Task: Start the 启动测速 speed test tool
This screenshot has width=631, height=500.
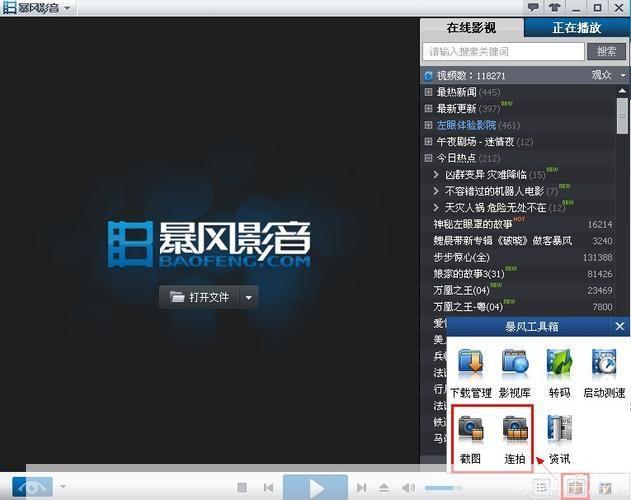Action: pyautogui.click(x=604, y=372)
